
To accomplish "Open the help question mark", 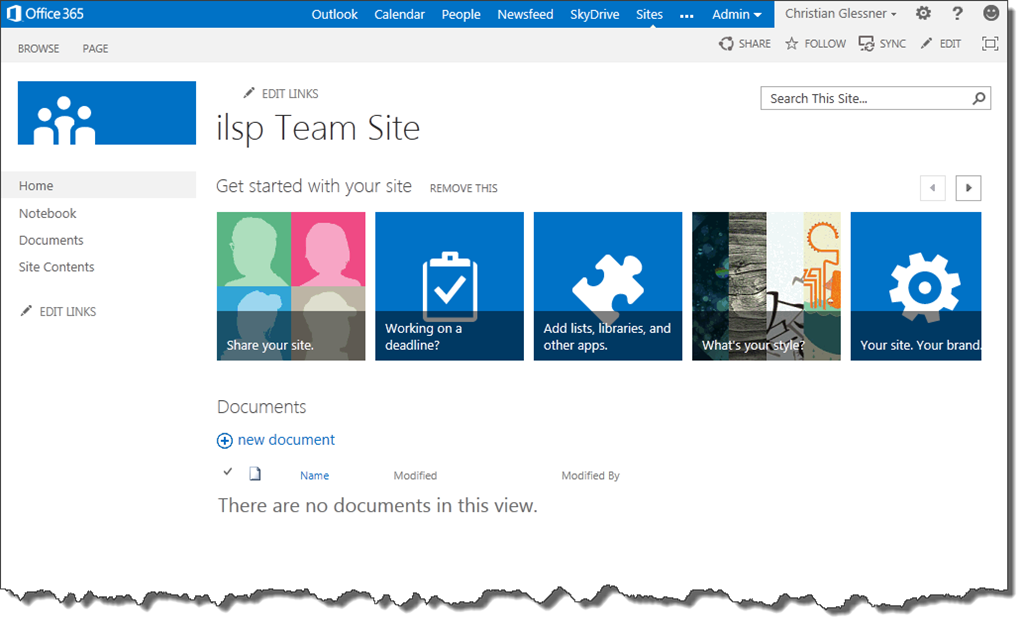I will [x=957, y=14].
